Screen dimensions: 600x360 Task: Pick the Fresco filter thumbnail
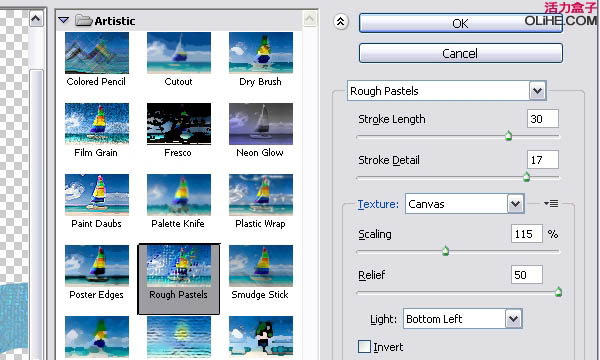[x=179, y=124]
